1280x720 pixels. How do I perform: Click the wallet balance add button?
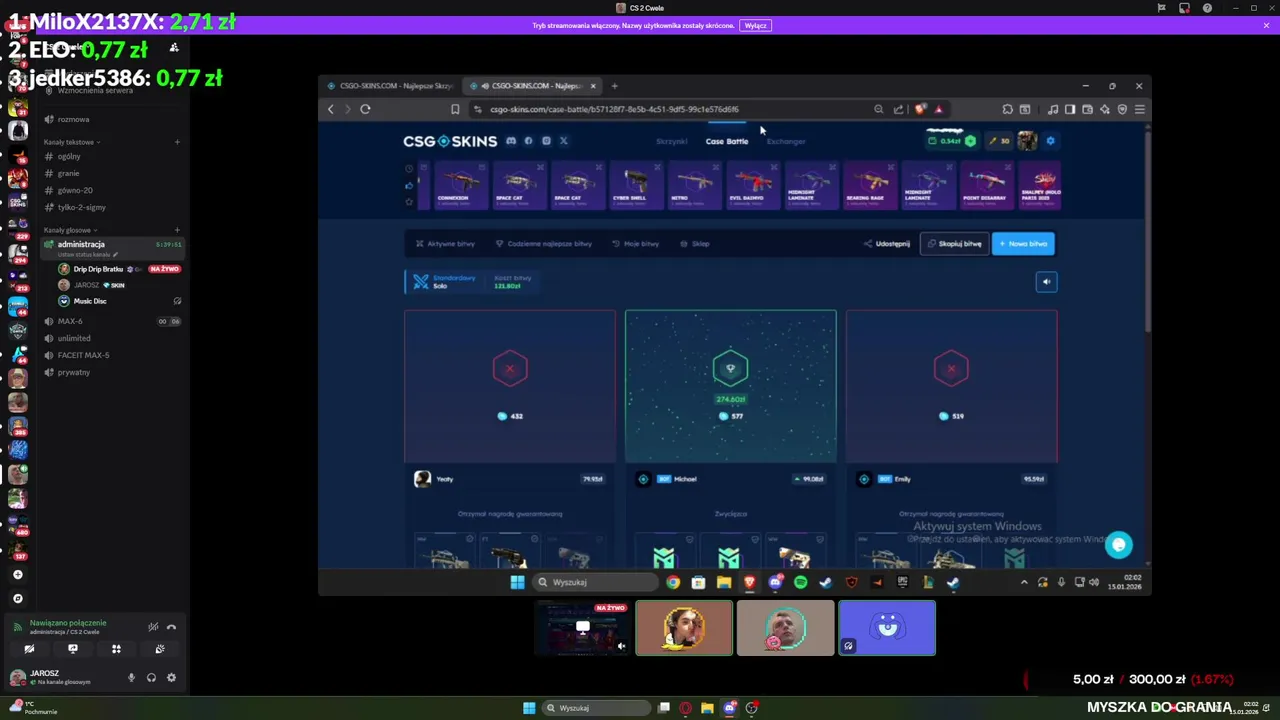tap(970, 141)
